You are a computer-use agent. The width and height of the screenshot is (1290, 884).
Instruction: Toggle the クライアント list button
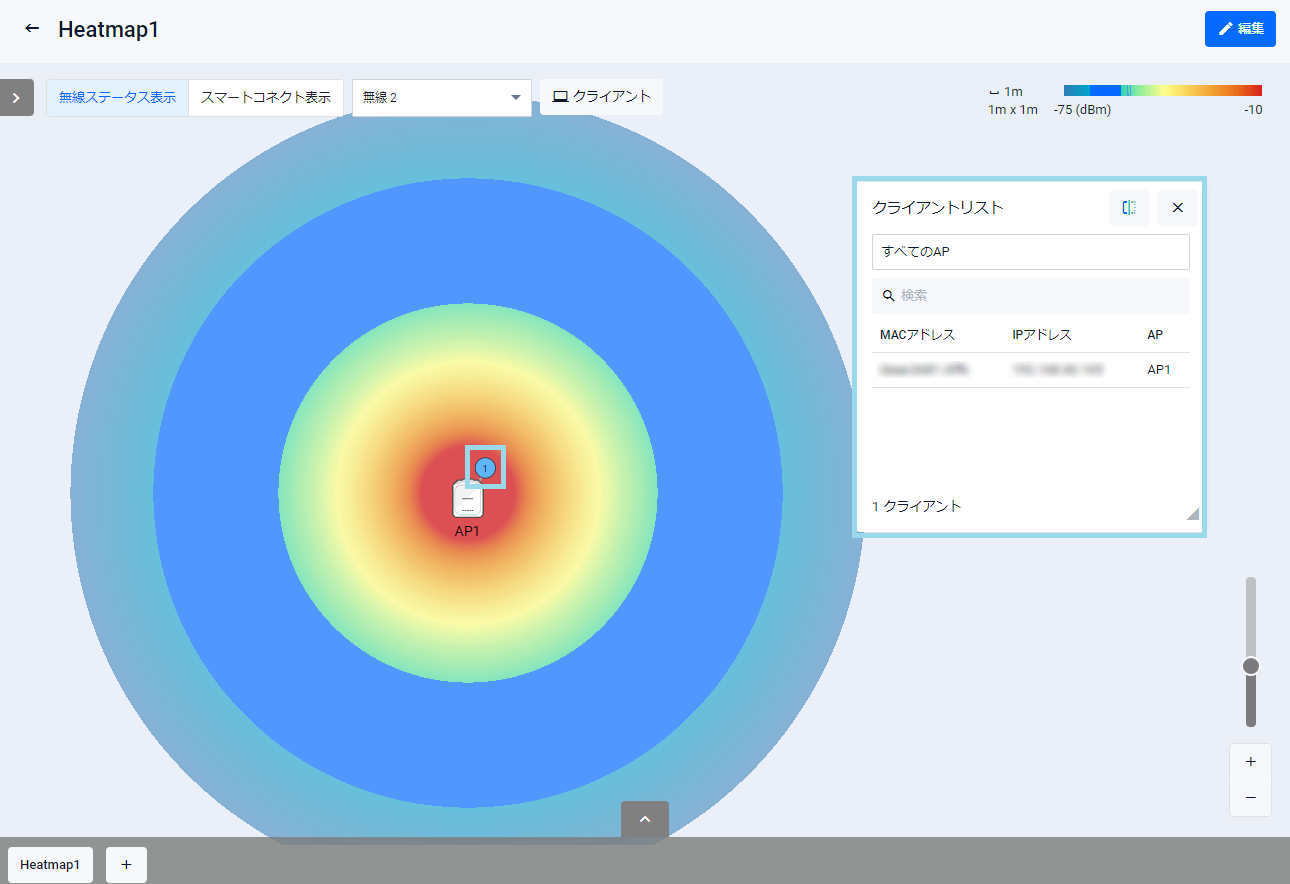(601, 97)
